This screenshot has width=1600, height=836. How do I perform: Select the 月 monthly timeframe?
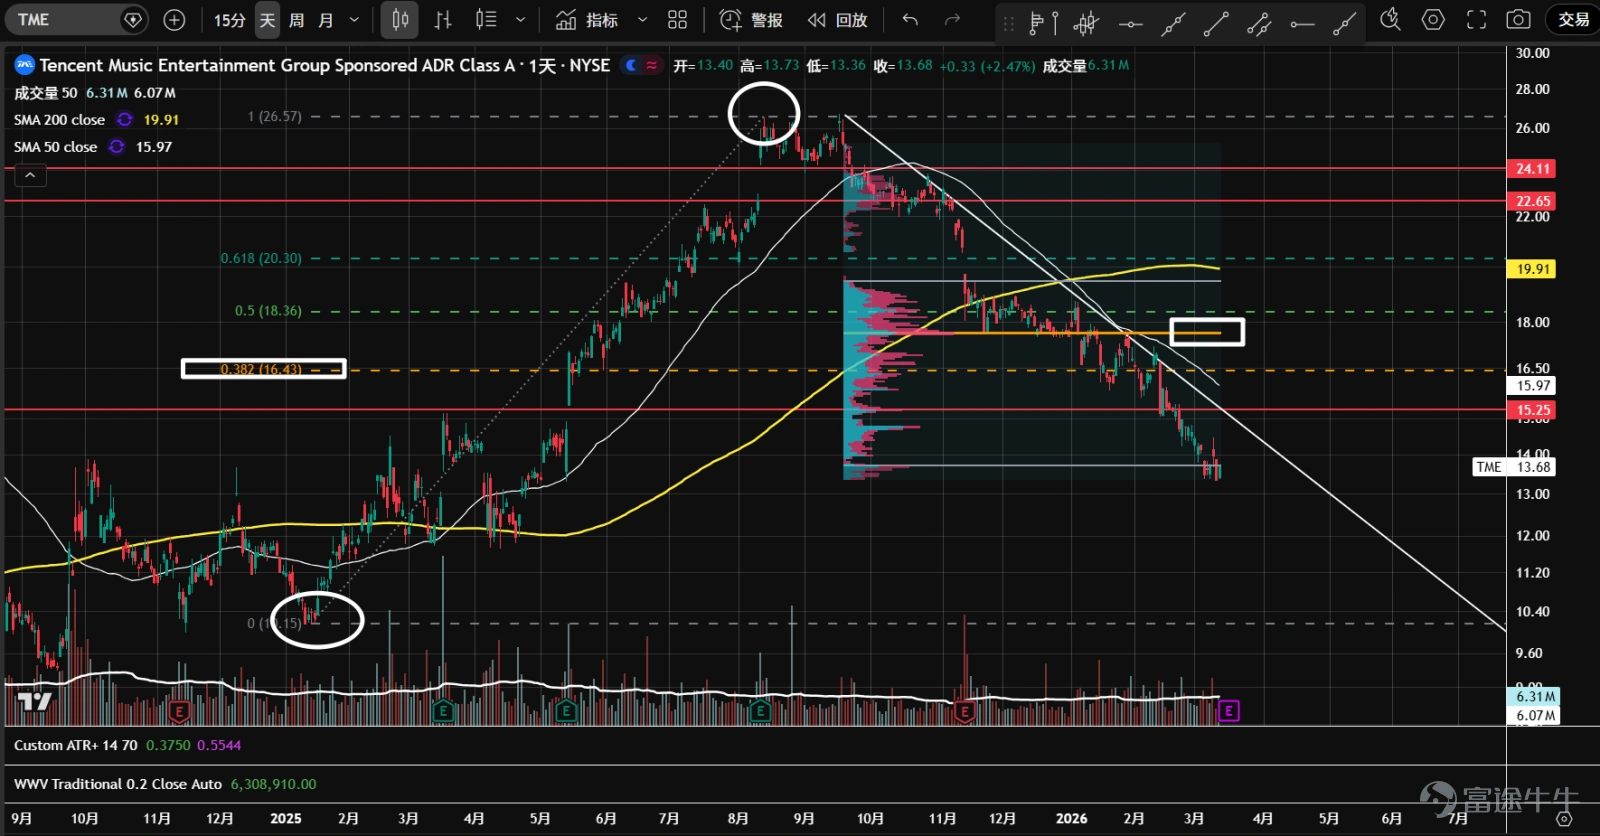point(325,20)
